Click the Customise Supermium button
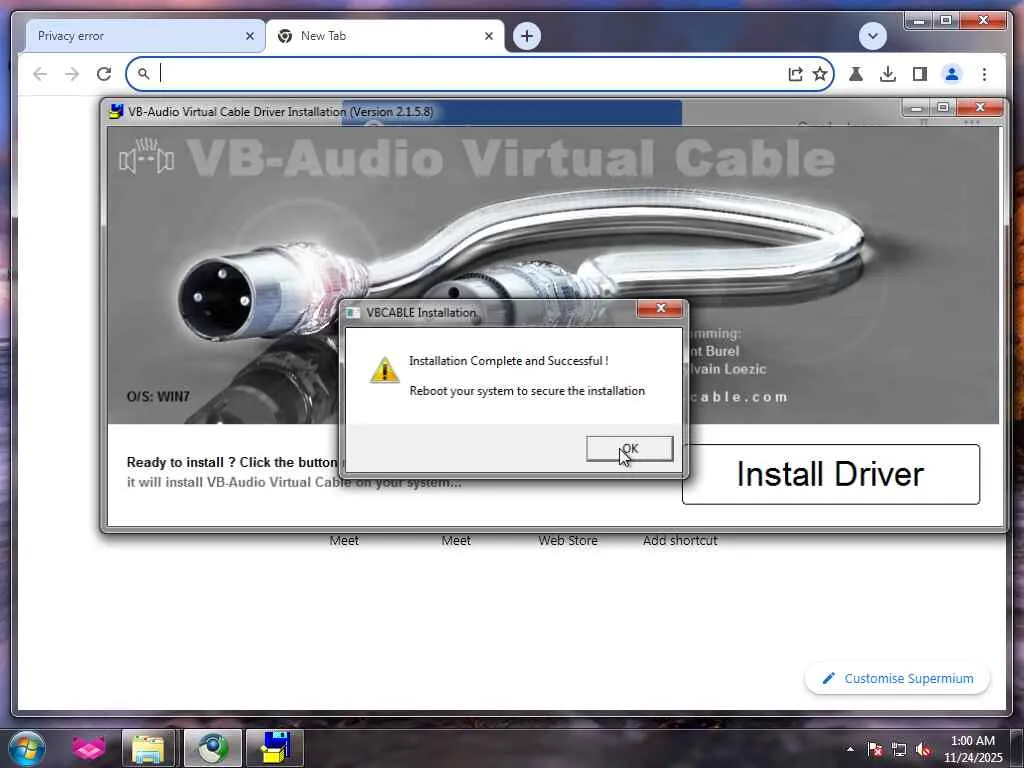1024x768 pixels. [897, 679]
